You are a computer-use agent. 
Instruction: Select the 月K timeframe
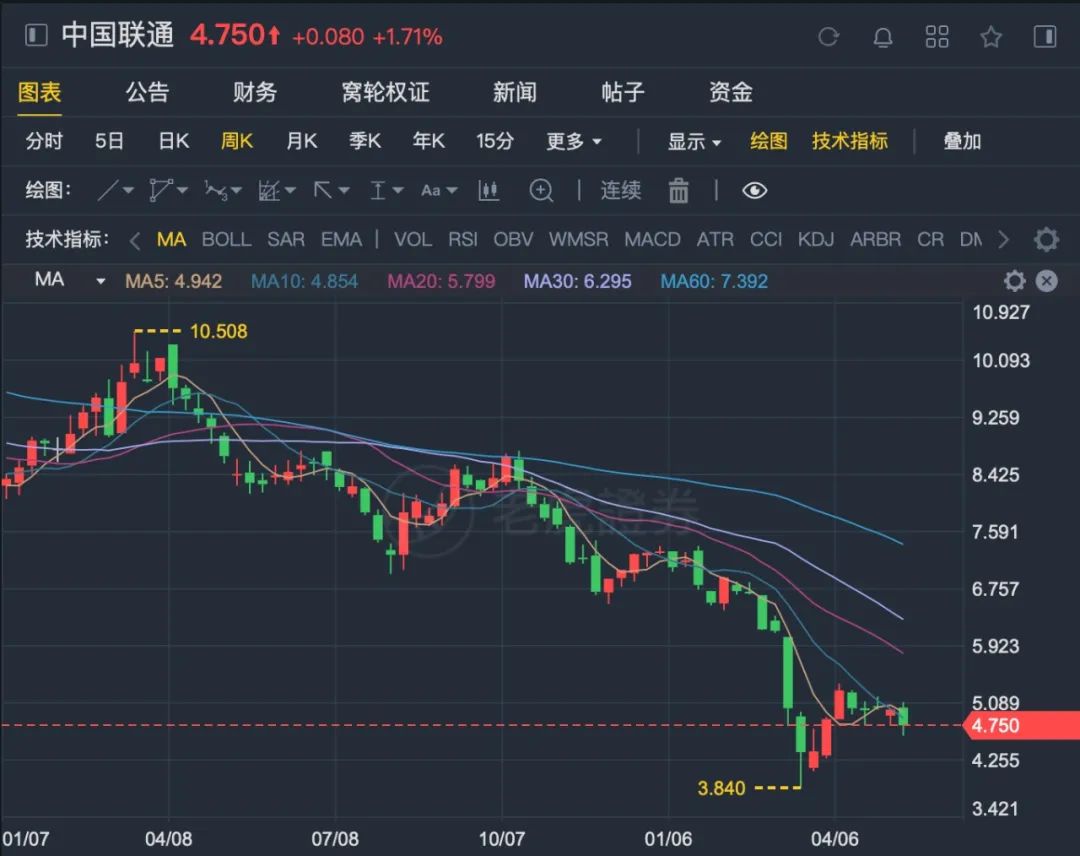[301, 141]
